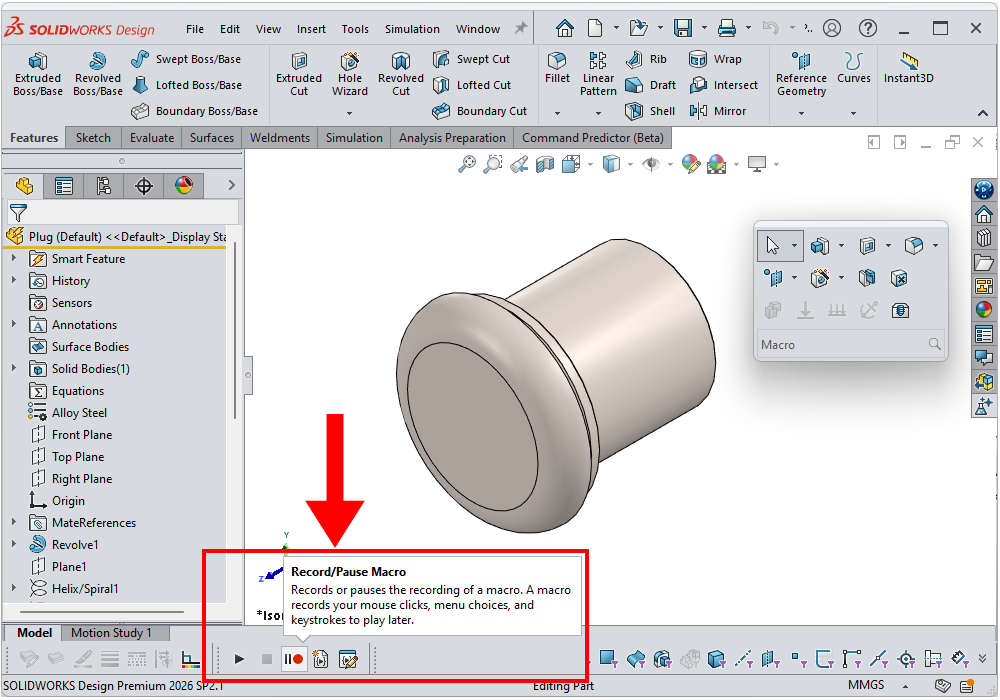Switch to the Sketch tab
This screenshot has height=700, width=1000.
pyautogui.click(x=93, y=138)
